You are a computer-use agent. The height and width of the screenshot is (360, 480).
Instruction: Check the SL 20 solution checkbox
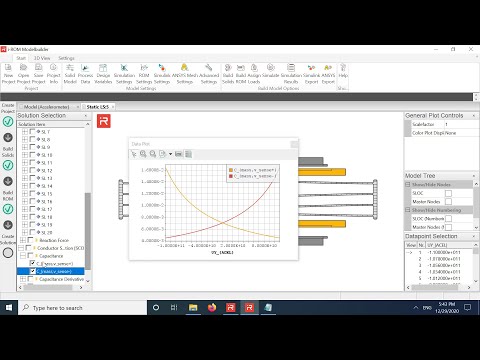[x=32, y=232]
